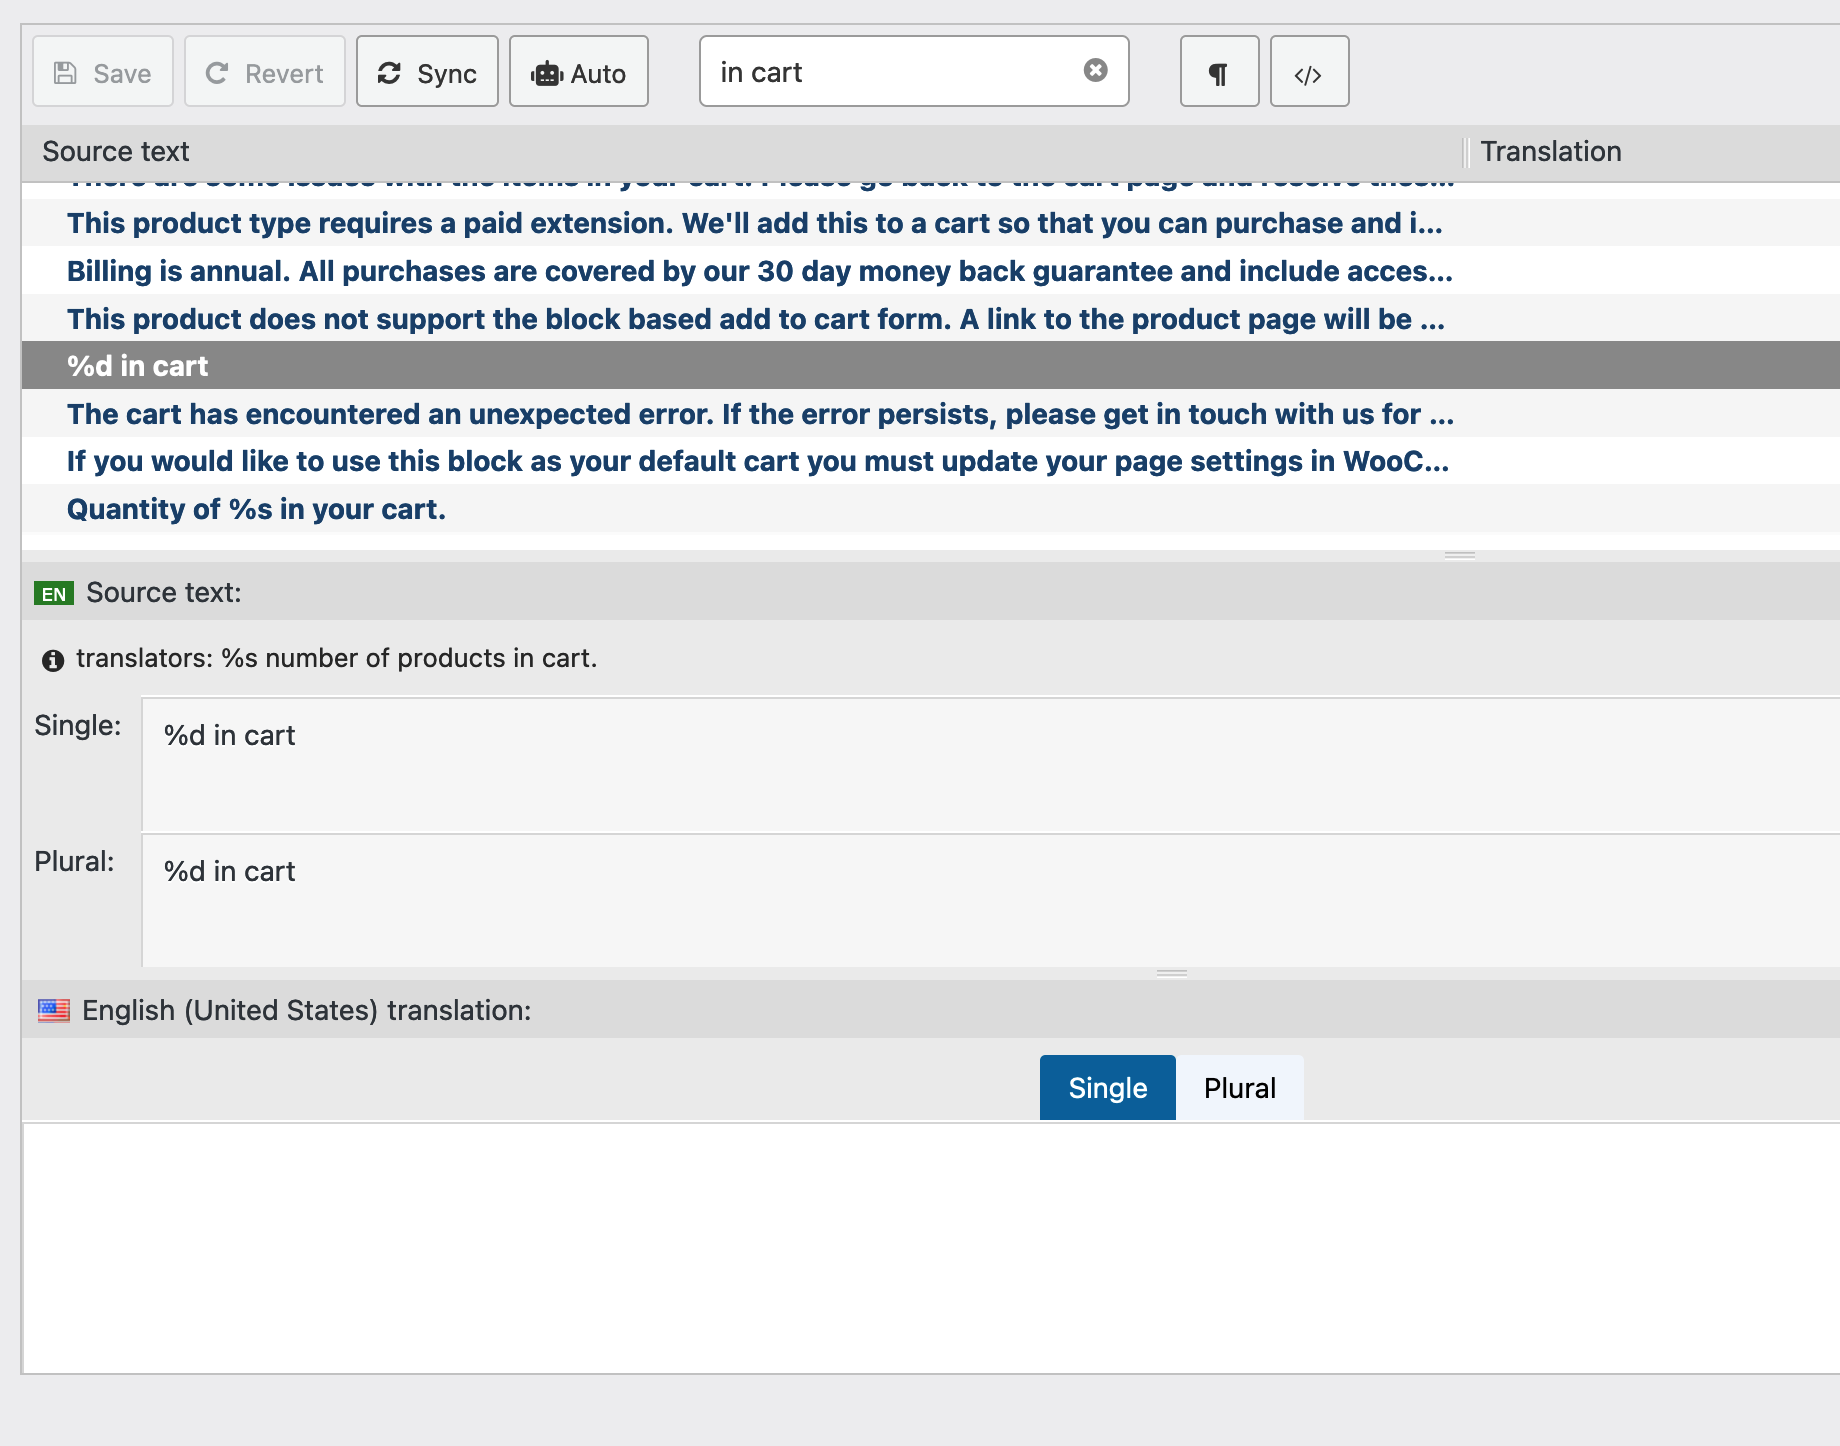Run Auto translation with the robot icon
The width and height of the screenshot is (1840, 1446).
coord(548,71)
